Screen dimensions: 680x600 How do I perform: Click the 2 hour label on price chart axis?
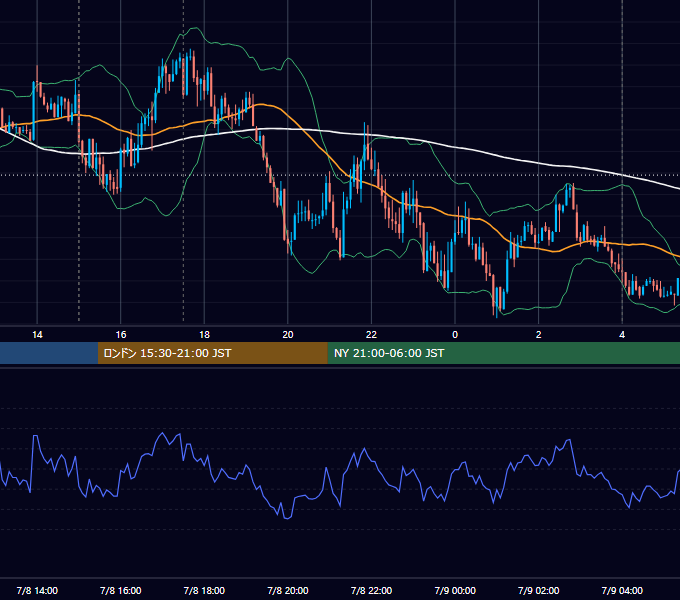[538, 335]
